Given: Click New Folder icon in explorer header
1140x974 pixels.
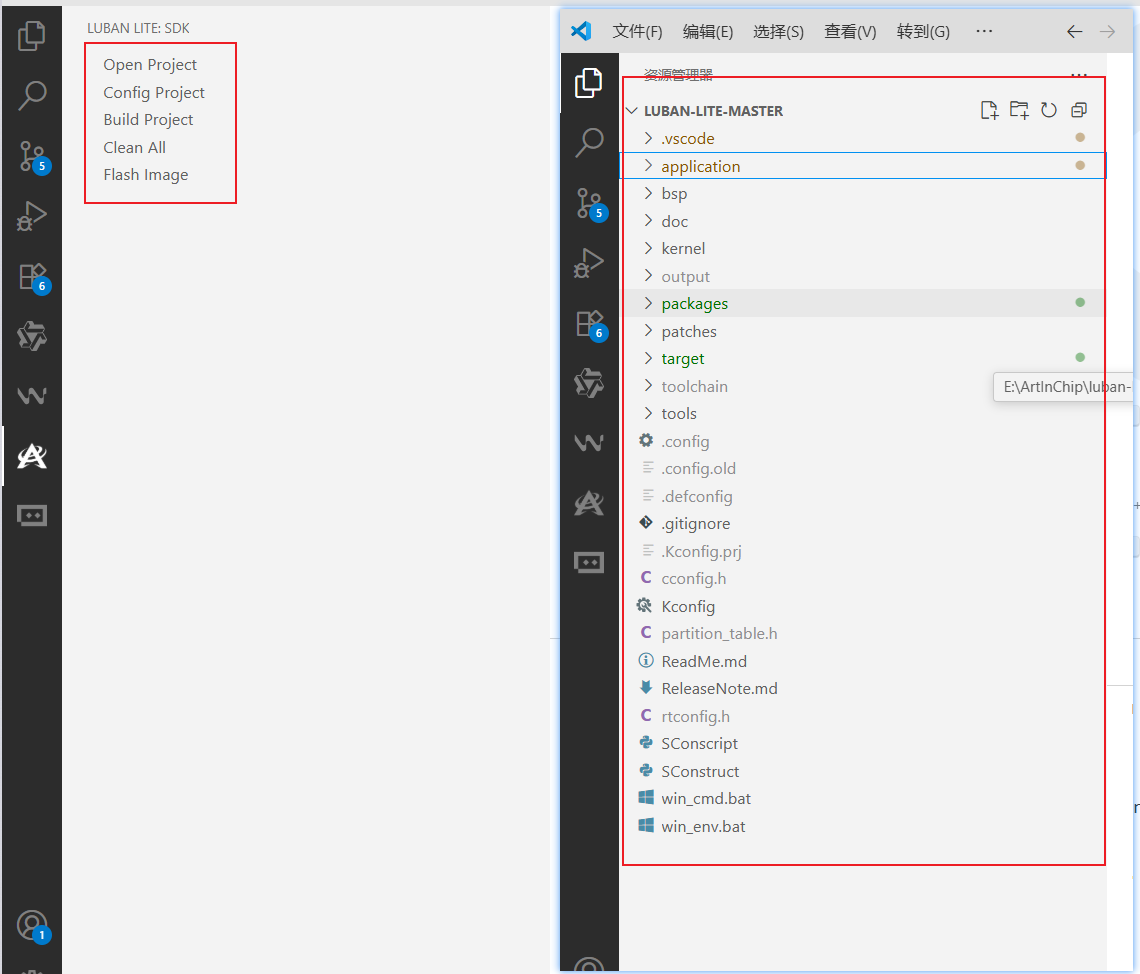Looking at the screenshot, I should click(x=1019, y=110).
